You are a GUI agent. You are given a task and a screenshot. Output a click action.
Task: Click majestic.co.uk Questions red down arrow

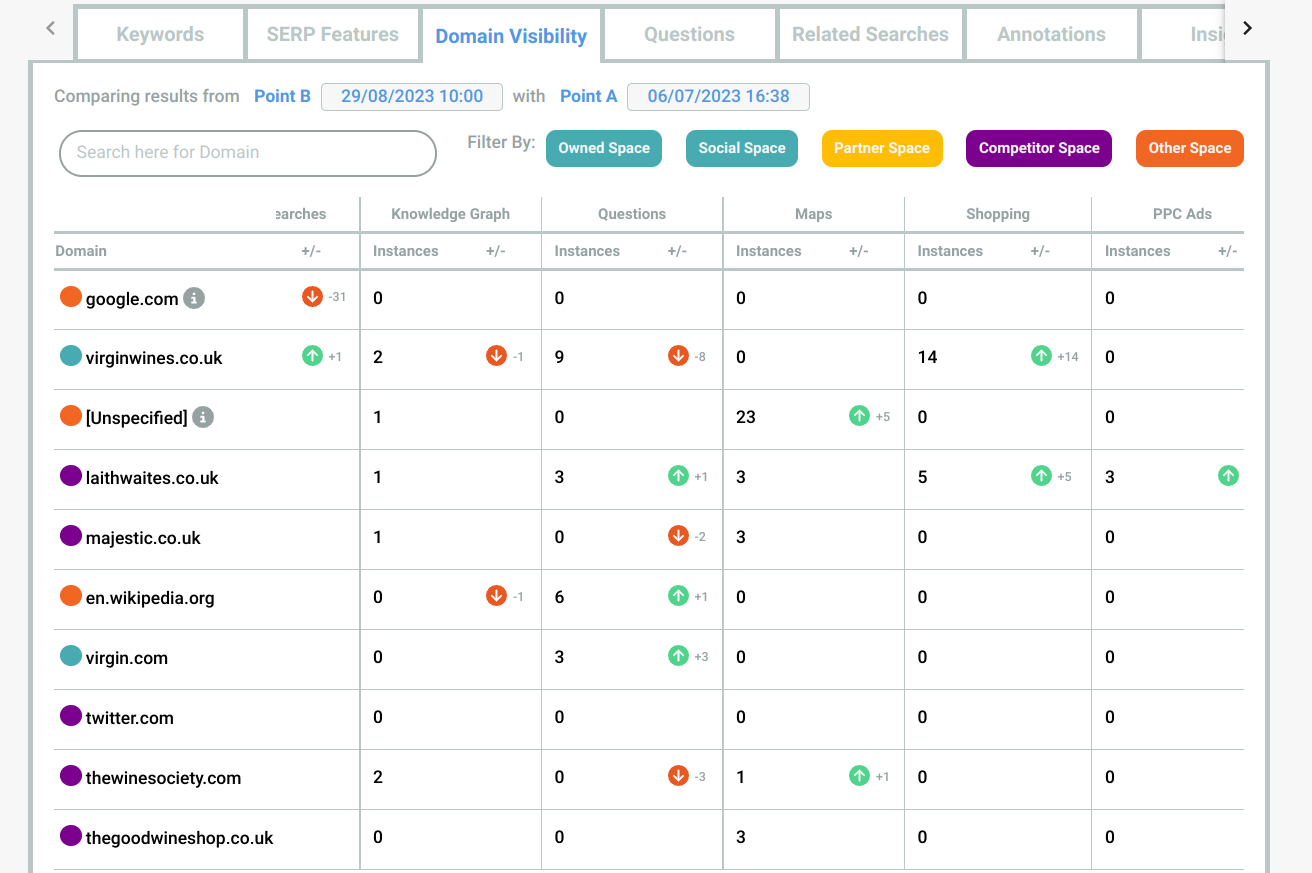pos(678,536)
